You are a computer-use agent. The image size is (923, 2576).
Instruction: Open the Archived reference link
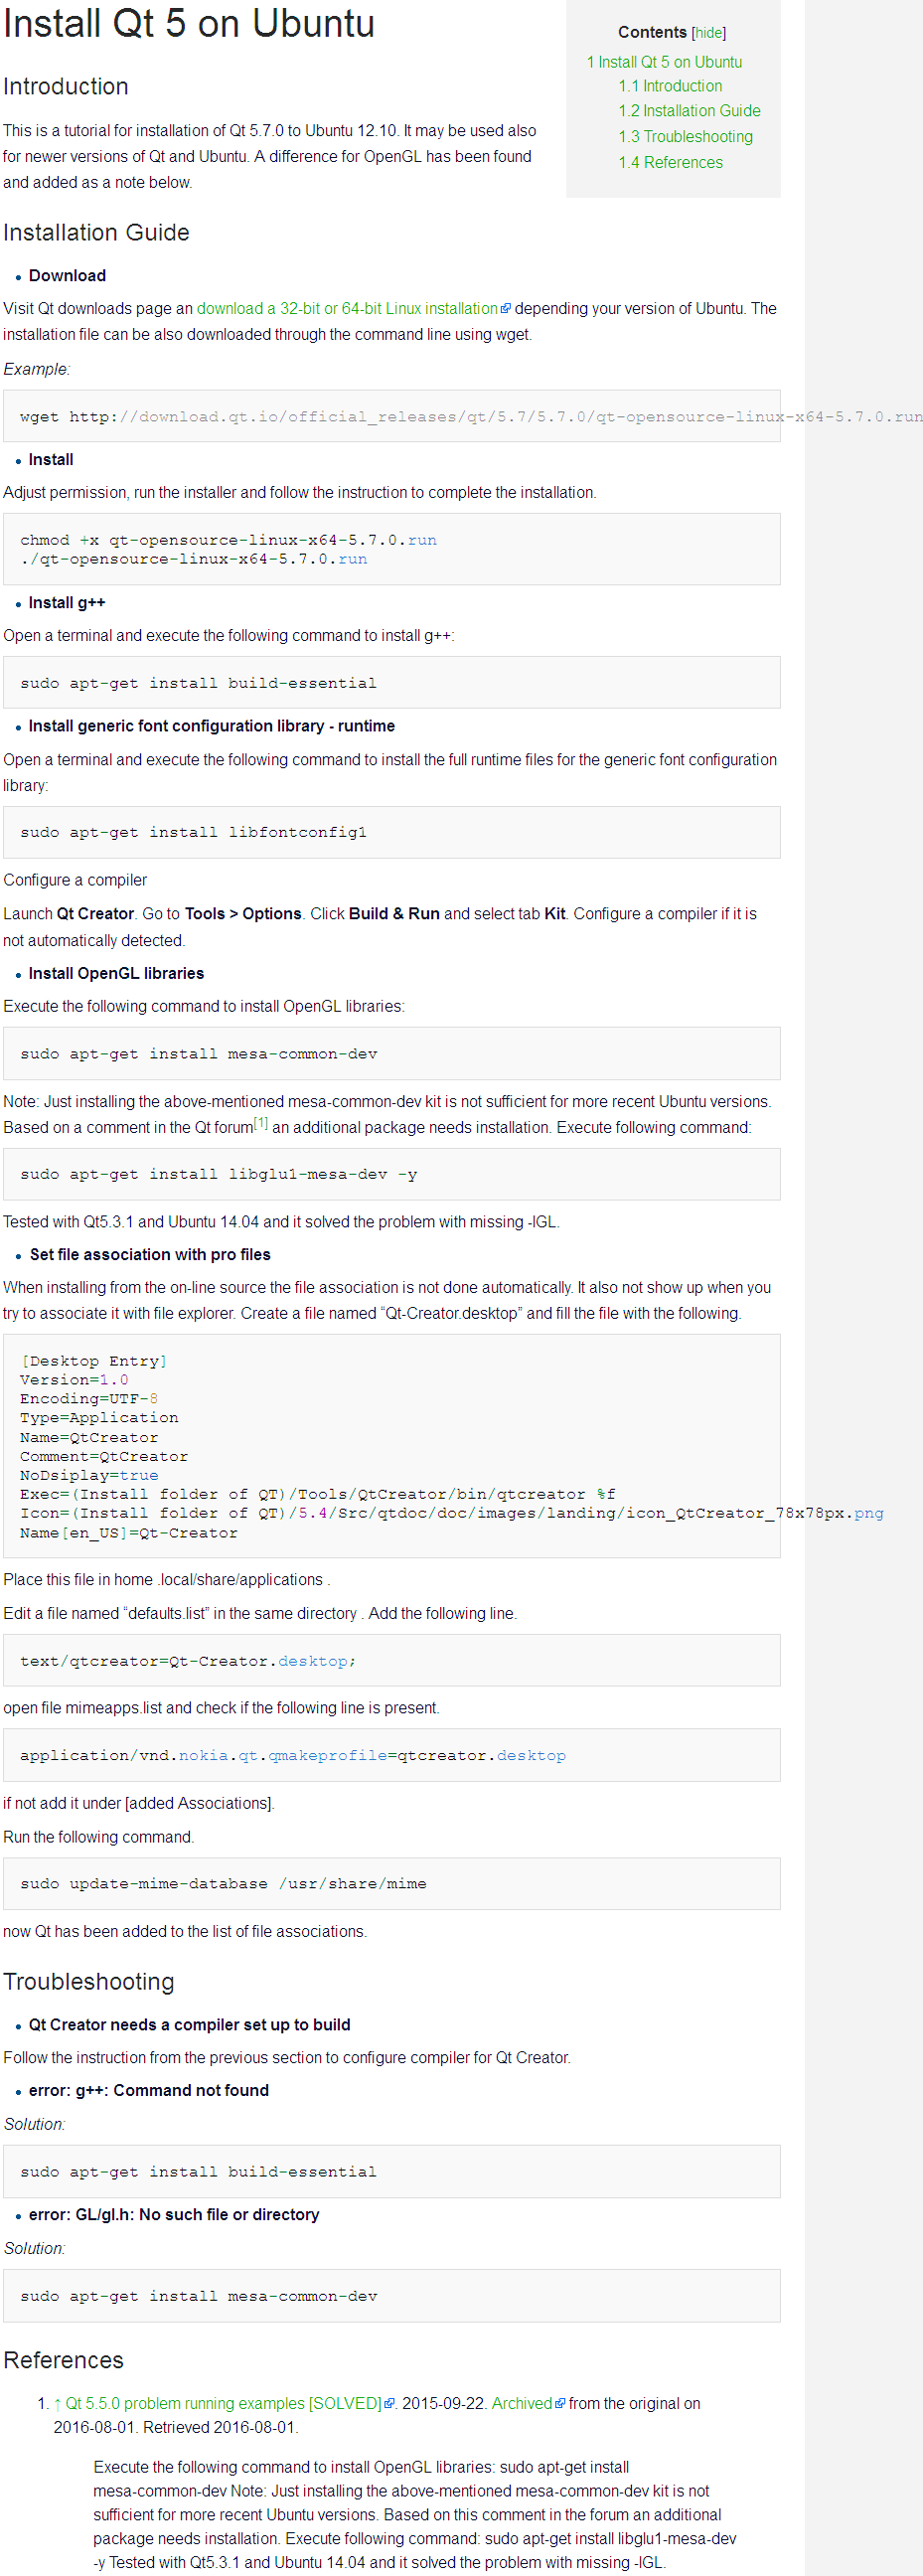(x=522, y=2403)
